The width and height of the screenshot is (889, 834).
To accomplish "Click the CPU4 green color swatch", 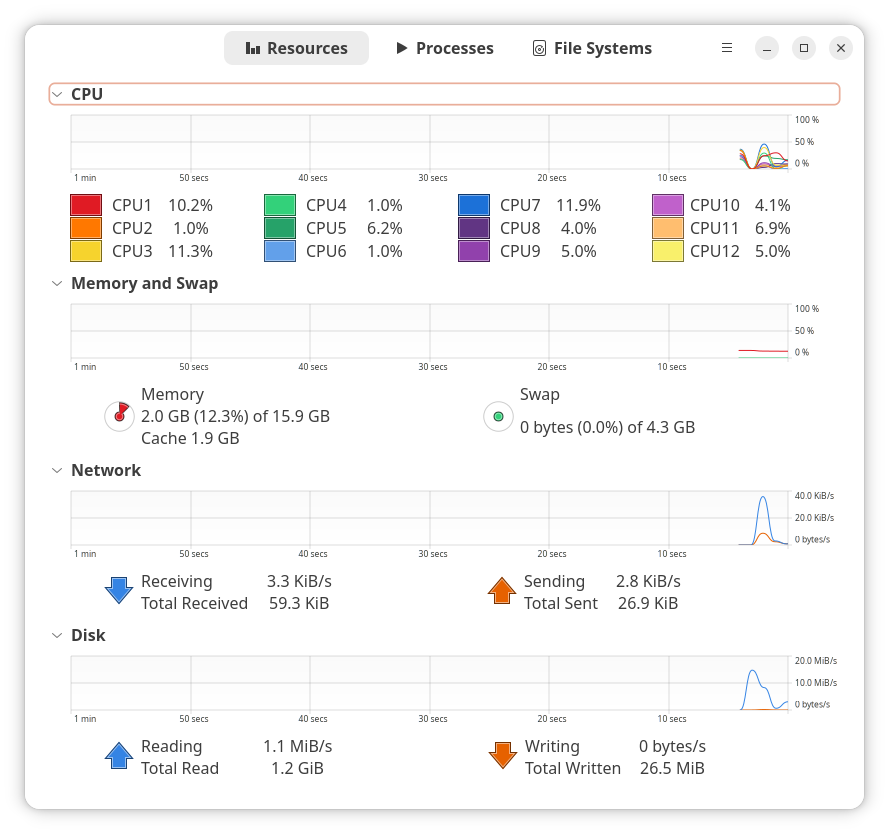I will point(280,205).
